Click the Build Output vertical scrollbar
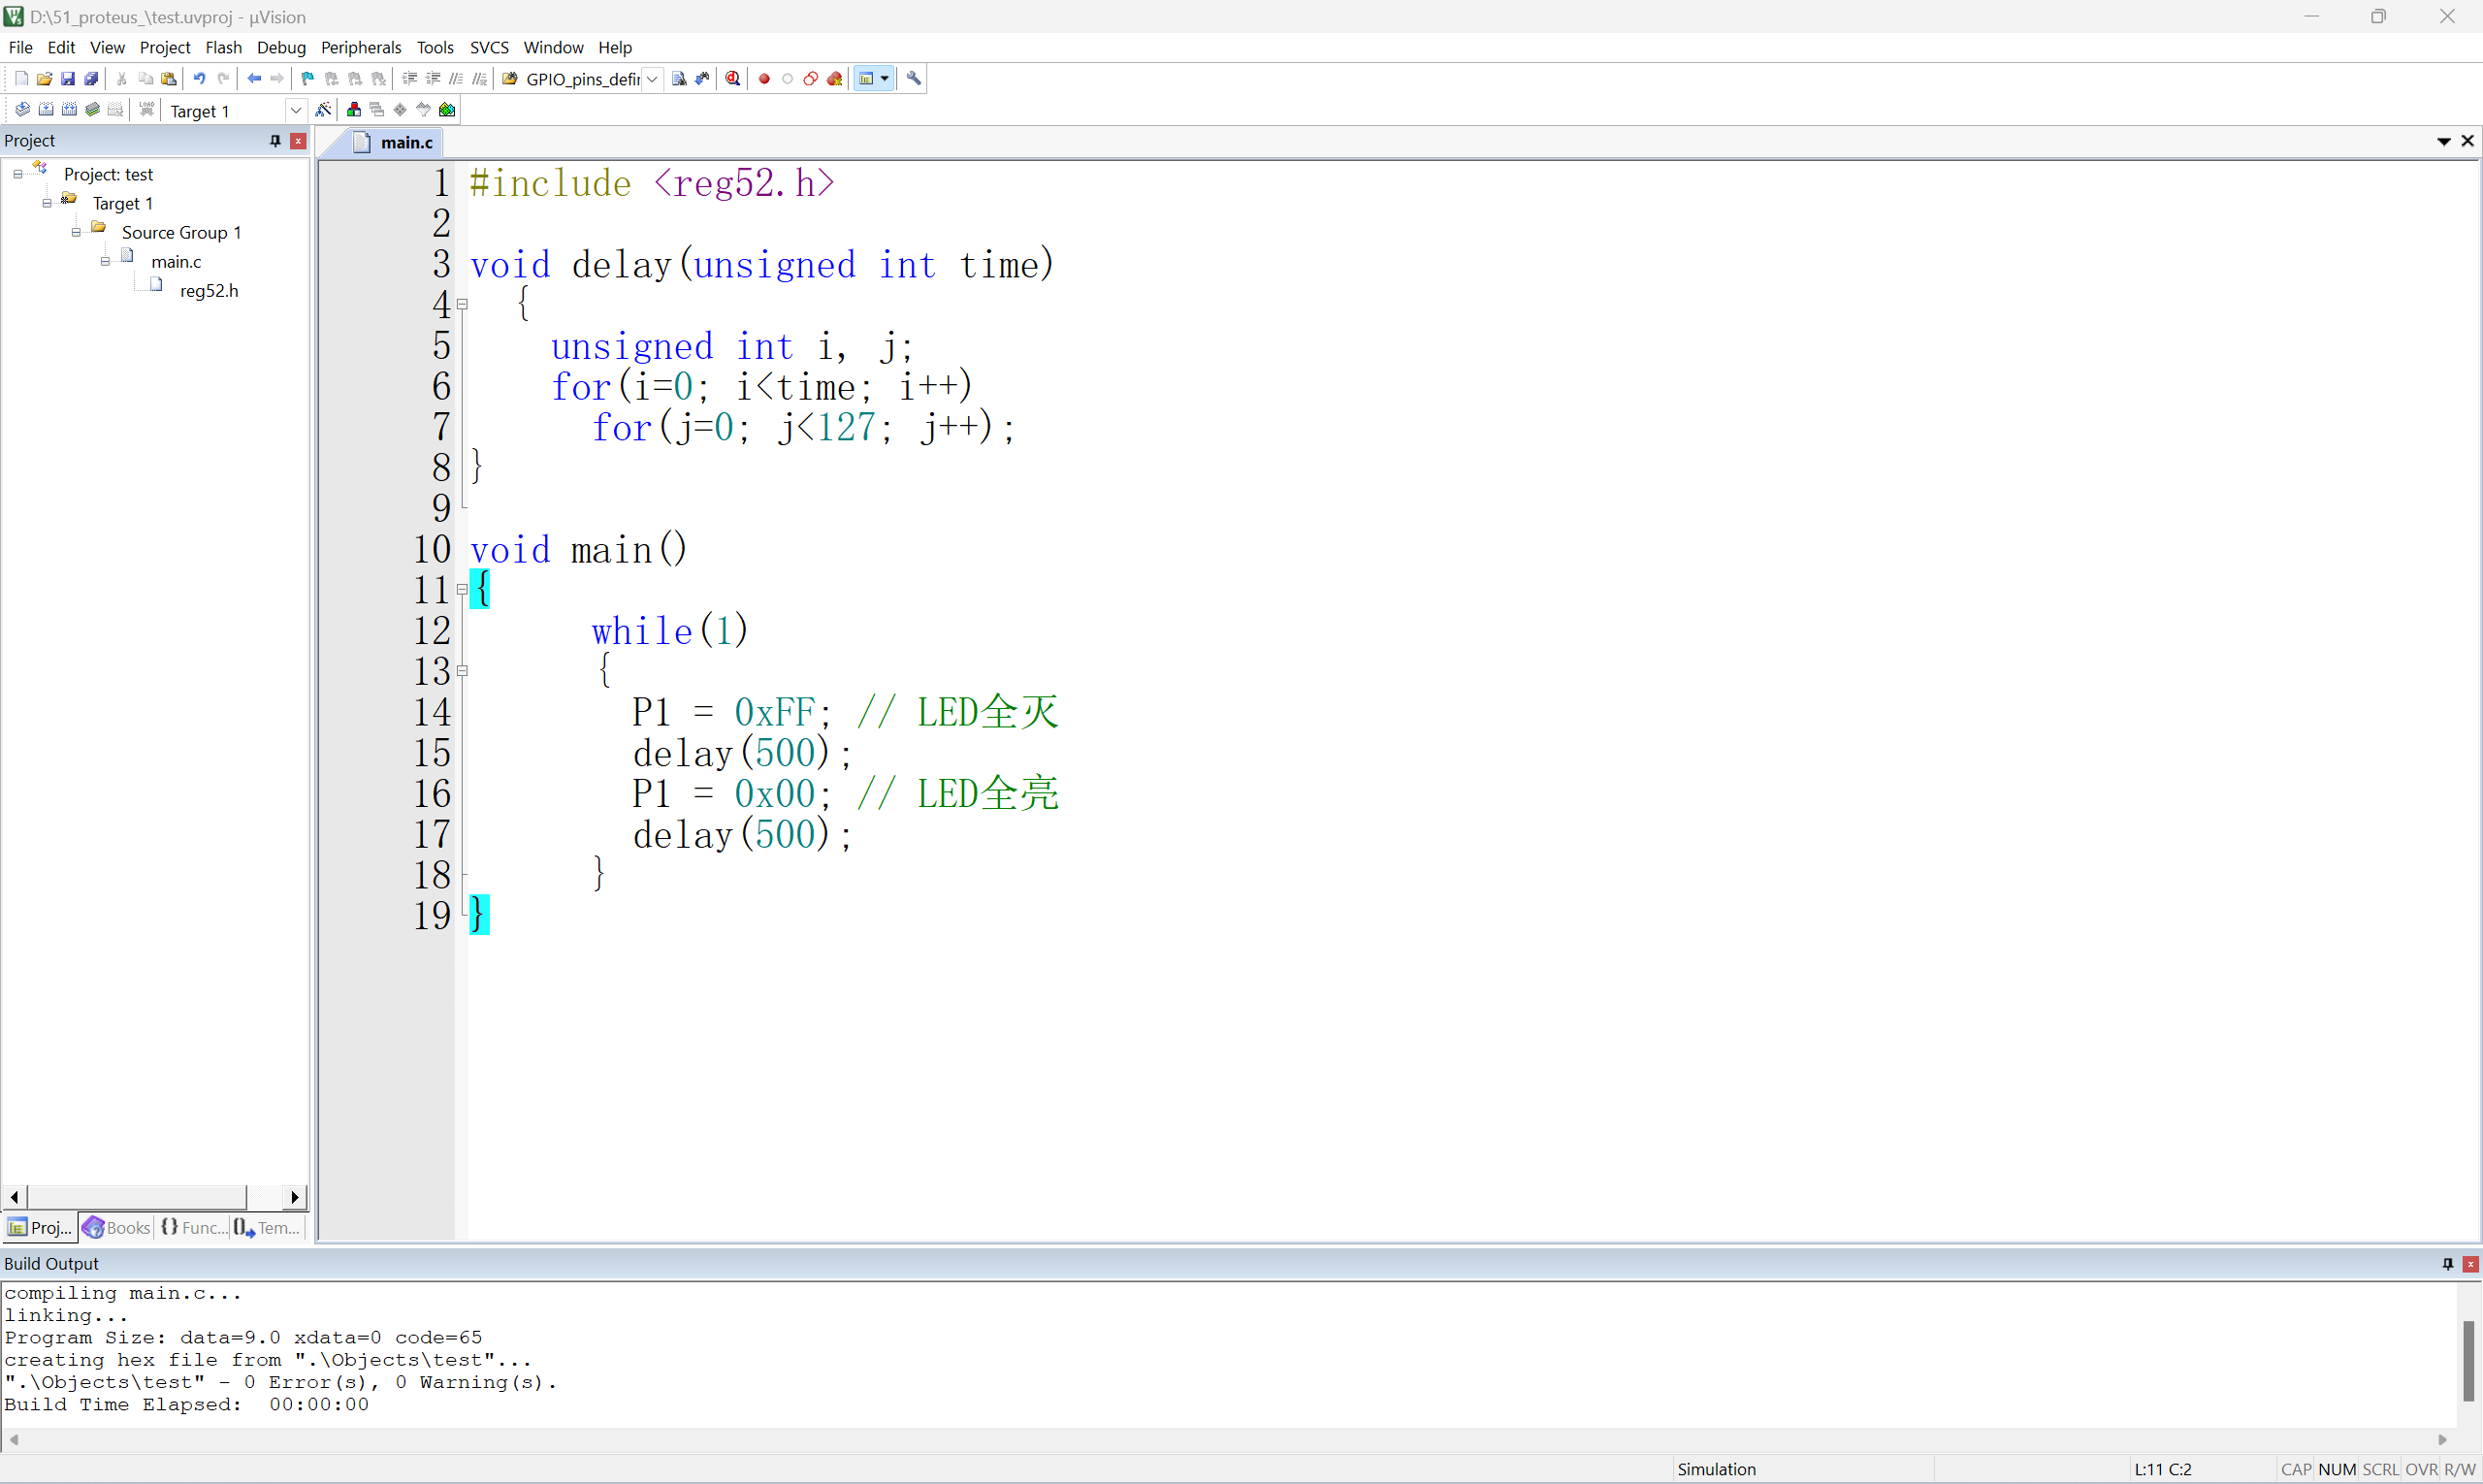Image resolution: width=2483 pixels, height=1484 pixels. (x=2468, y=1360)
